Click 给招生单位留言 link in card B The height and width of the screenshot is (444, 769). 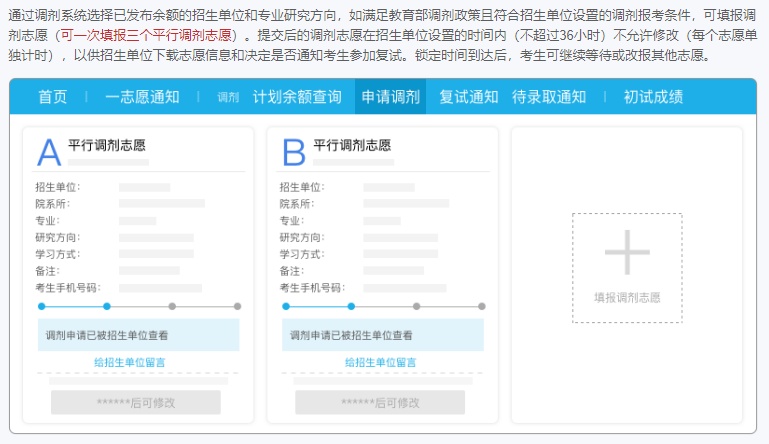(382, 362)
